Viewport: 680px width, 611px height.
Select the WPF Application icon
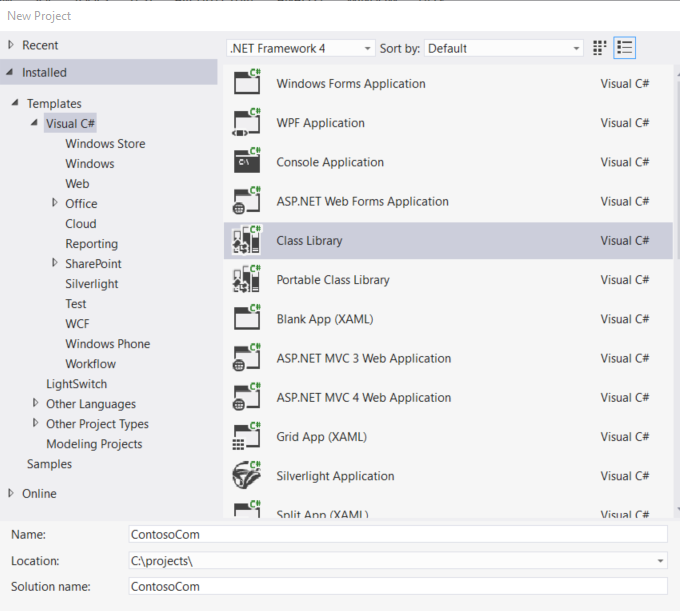(246, 123)
